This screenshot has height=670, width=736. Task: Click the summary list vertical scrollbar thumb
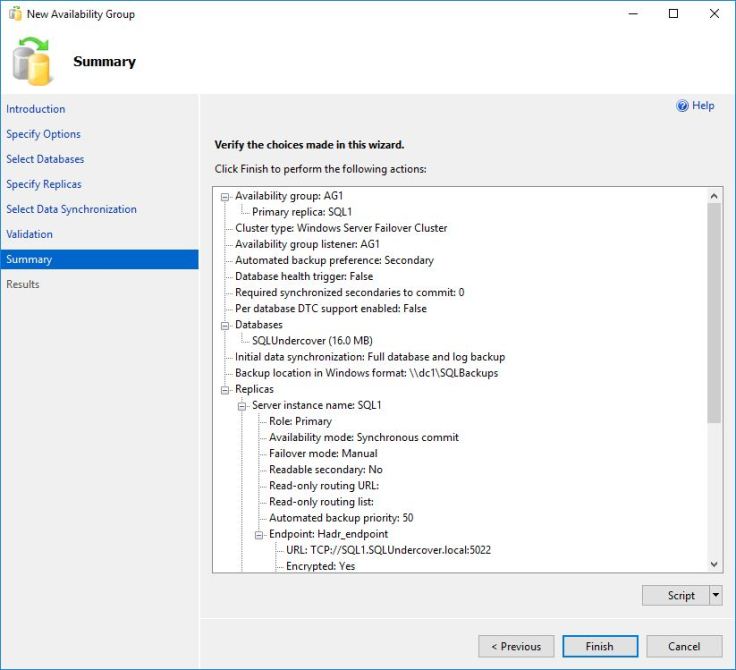pos(714,313)
